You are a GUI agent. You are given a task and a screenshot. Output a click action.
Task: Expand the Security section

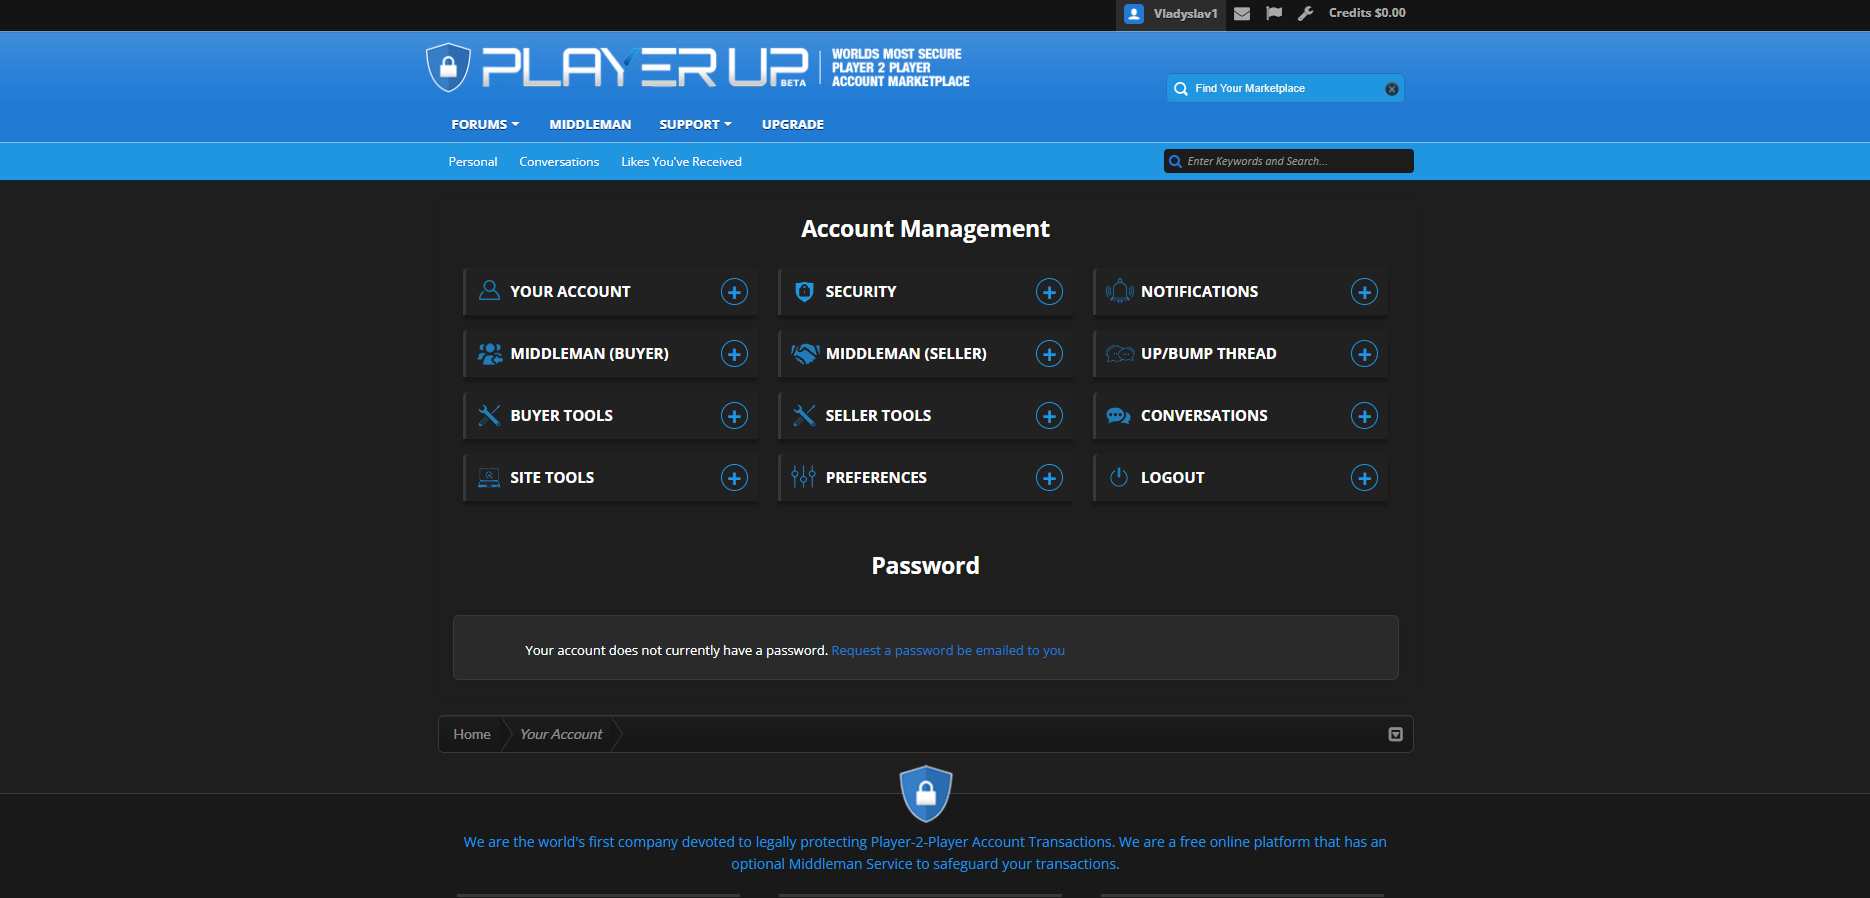(1049, 292)
